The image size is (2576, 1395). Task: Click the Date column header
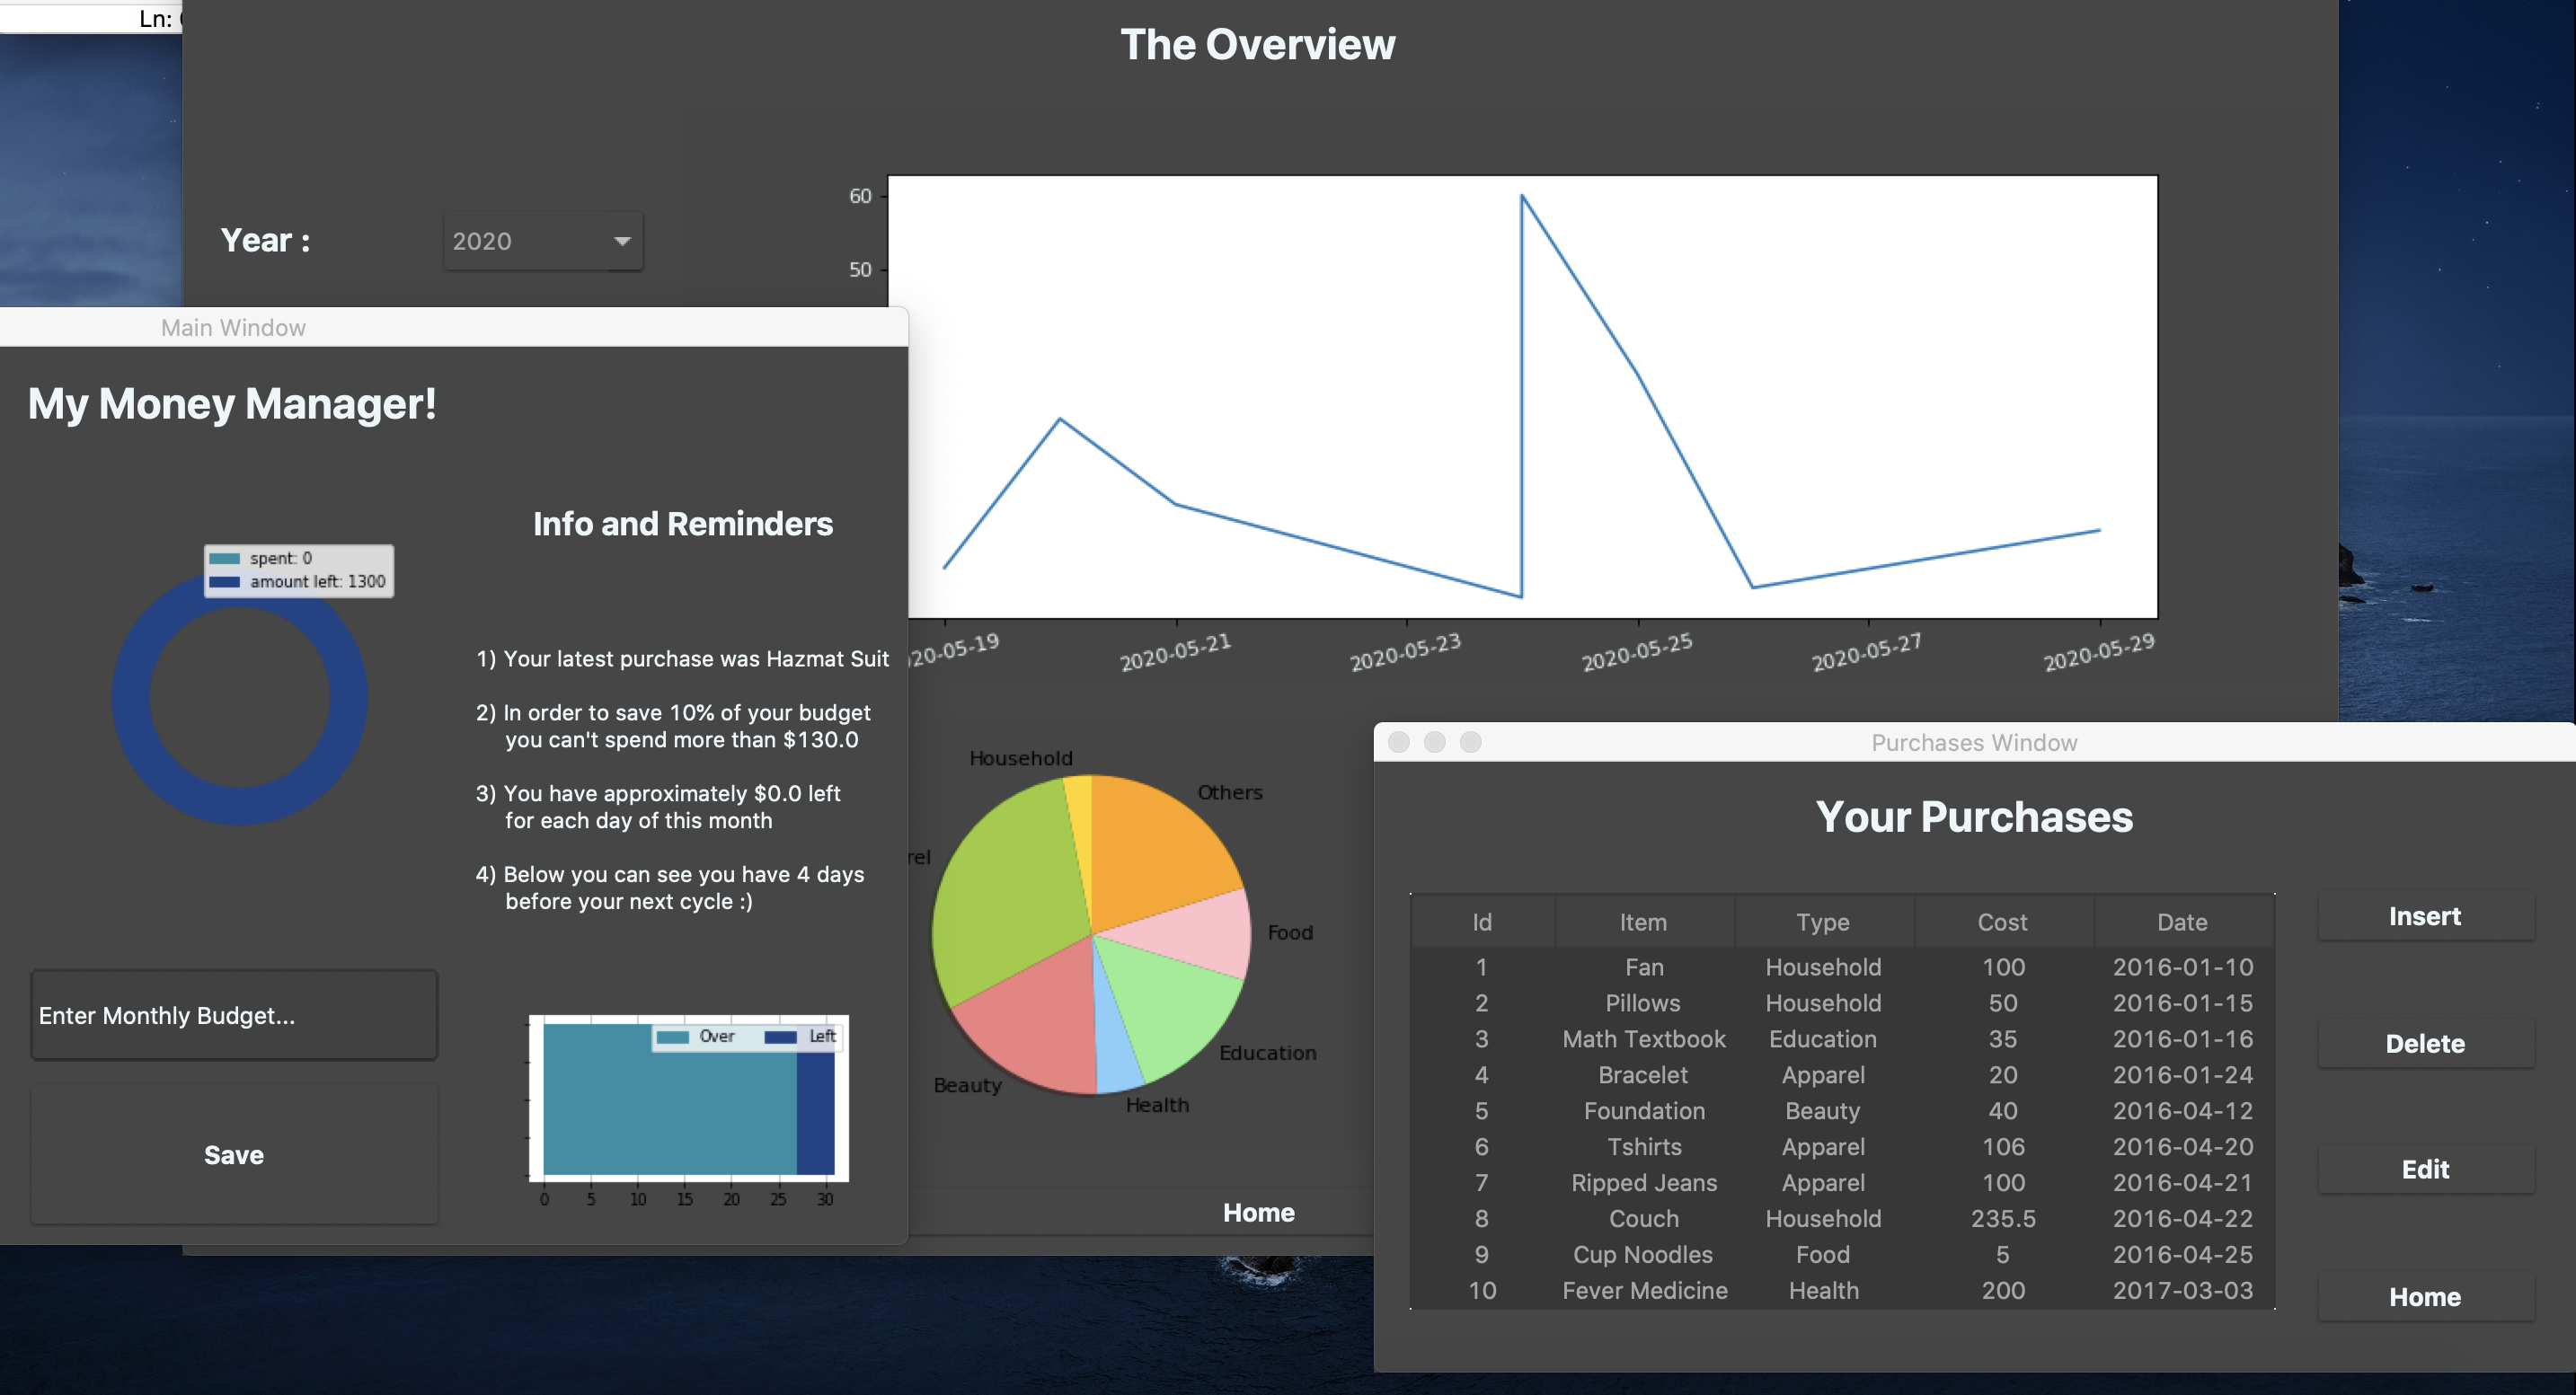(x=2183, y=922)
